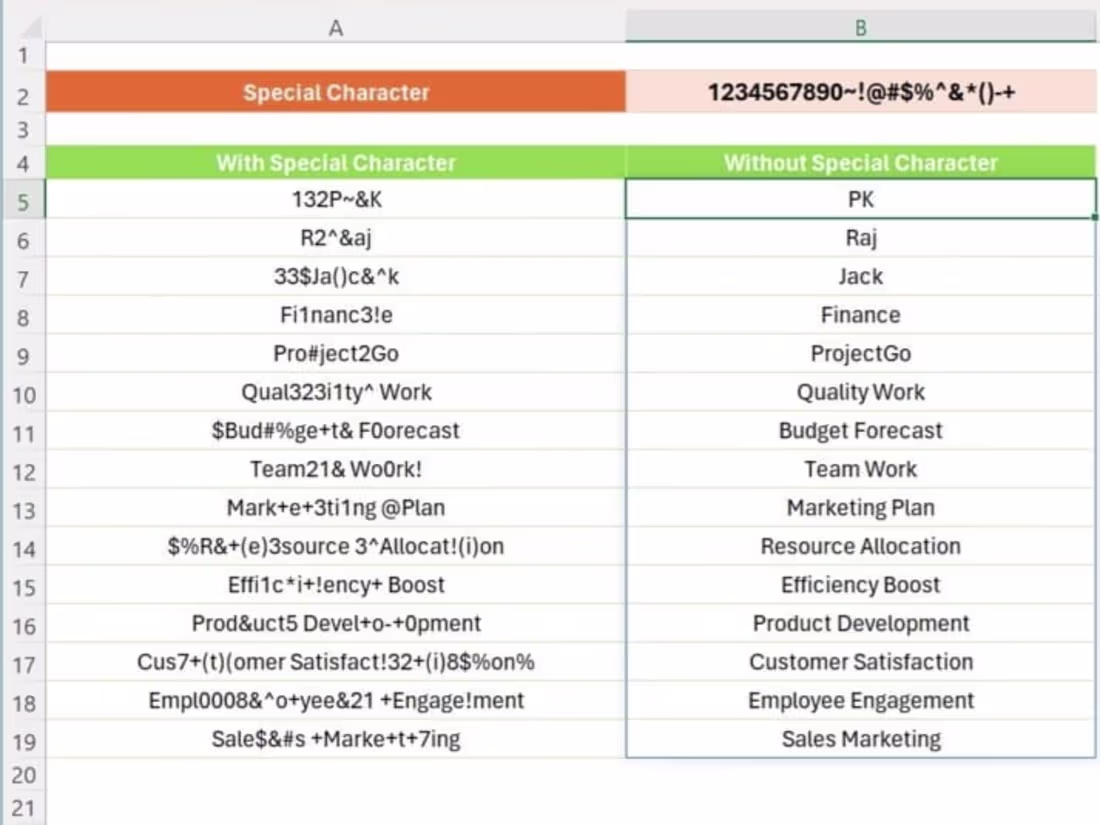
Task: Select row 5 header
Action: pyautogui.click(x=24, y=201)
